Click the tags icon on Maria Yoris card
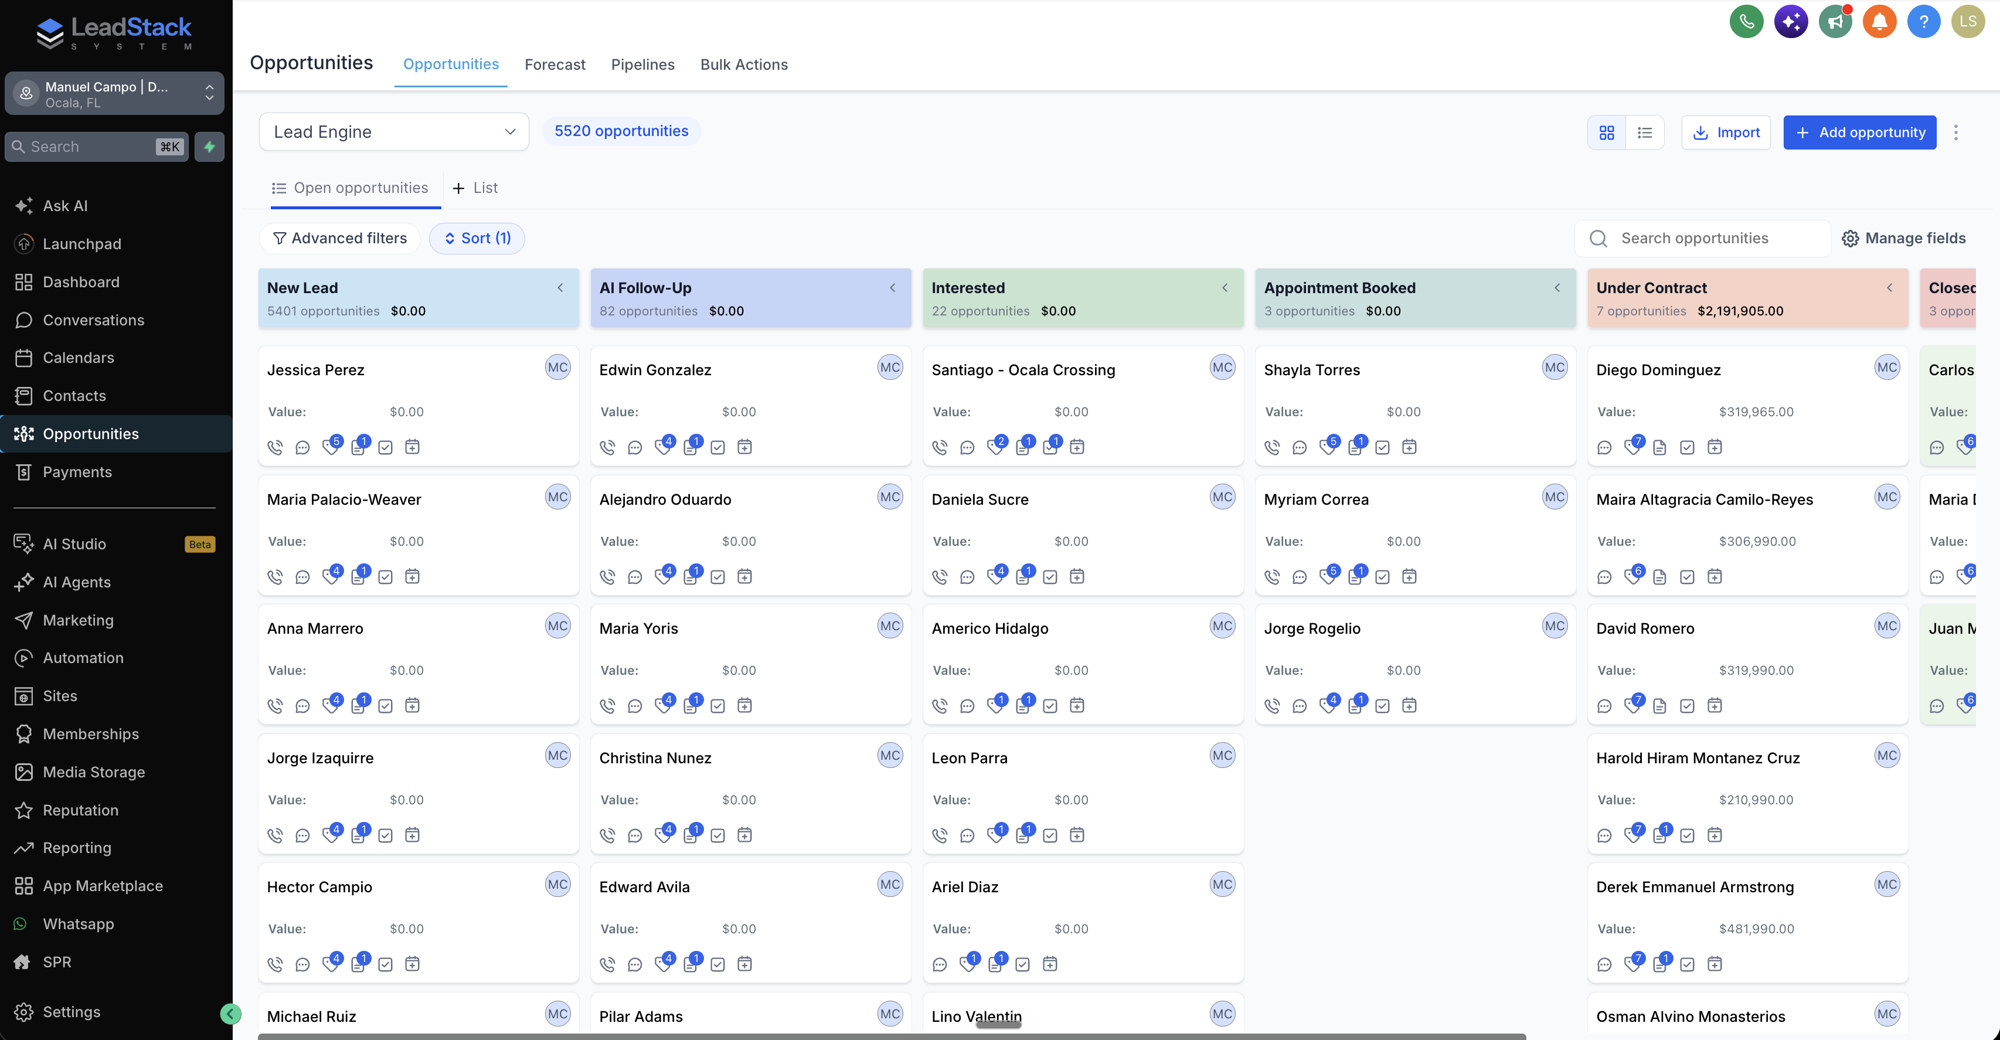This screenshot has width=2000, height=1040. [662, 705]
